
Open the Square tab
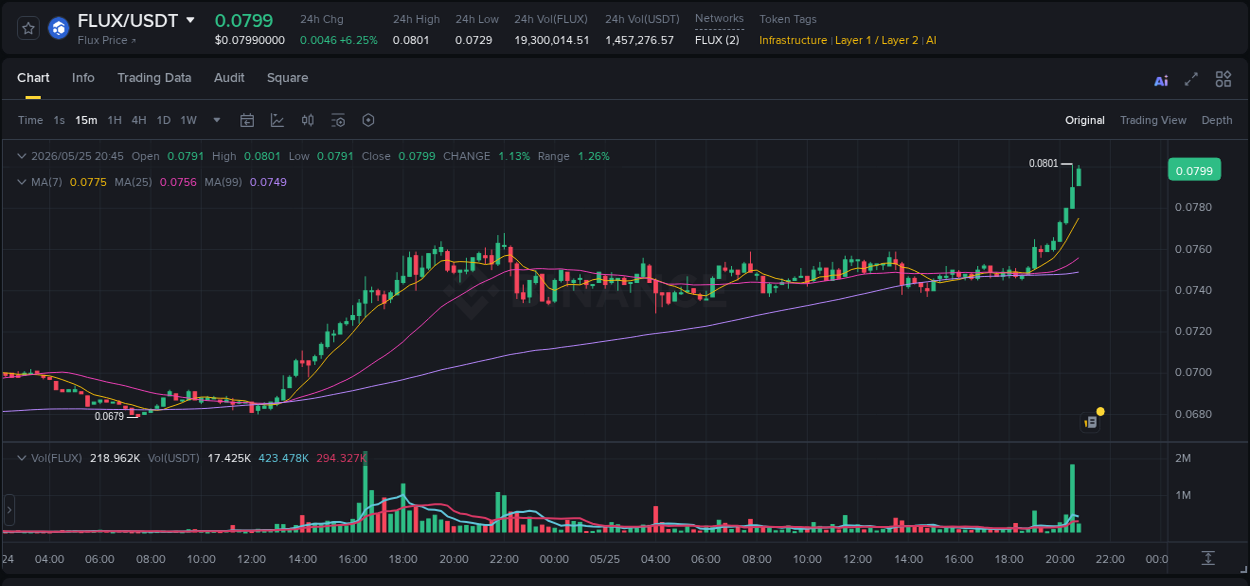click(287, 78)
